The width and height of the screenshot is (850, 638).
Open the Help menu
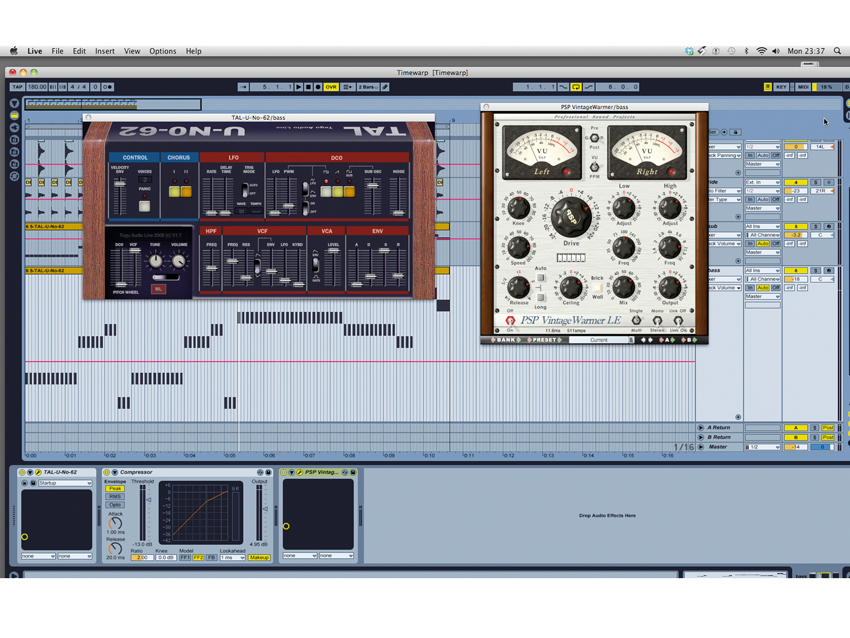click(x=194, y=51)
